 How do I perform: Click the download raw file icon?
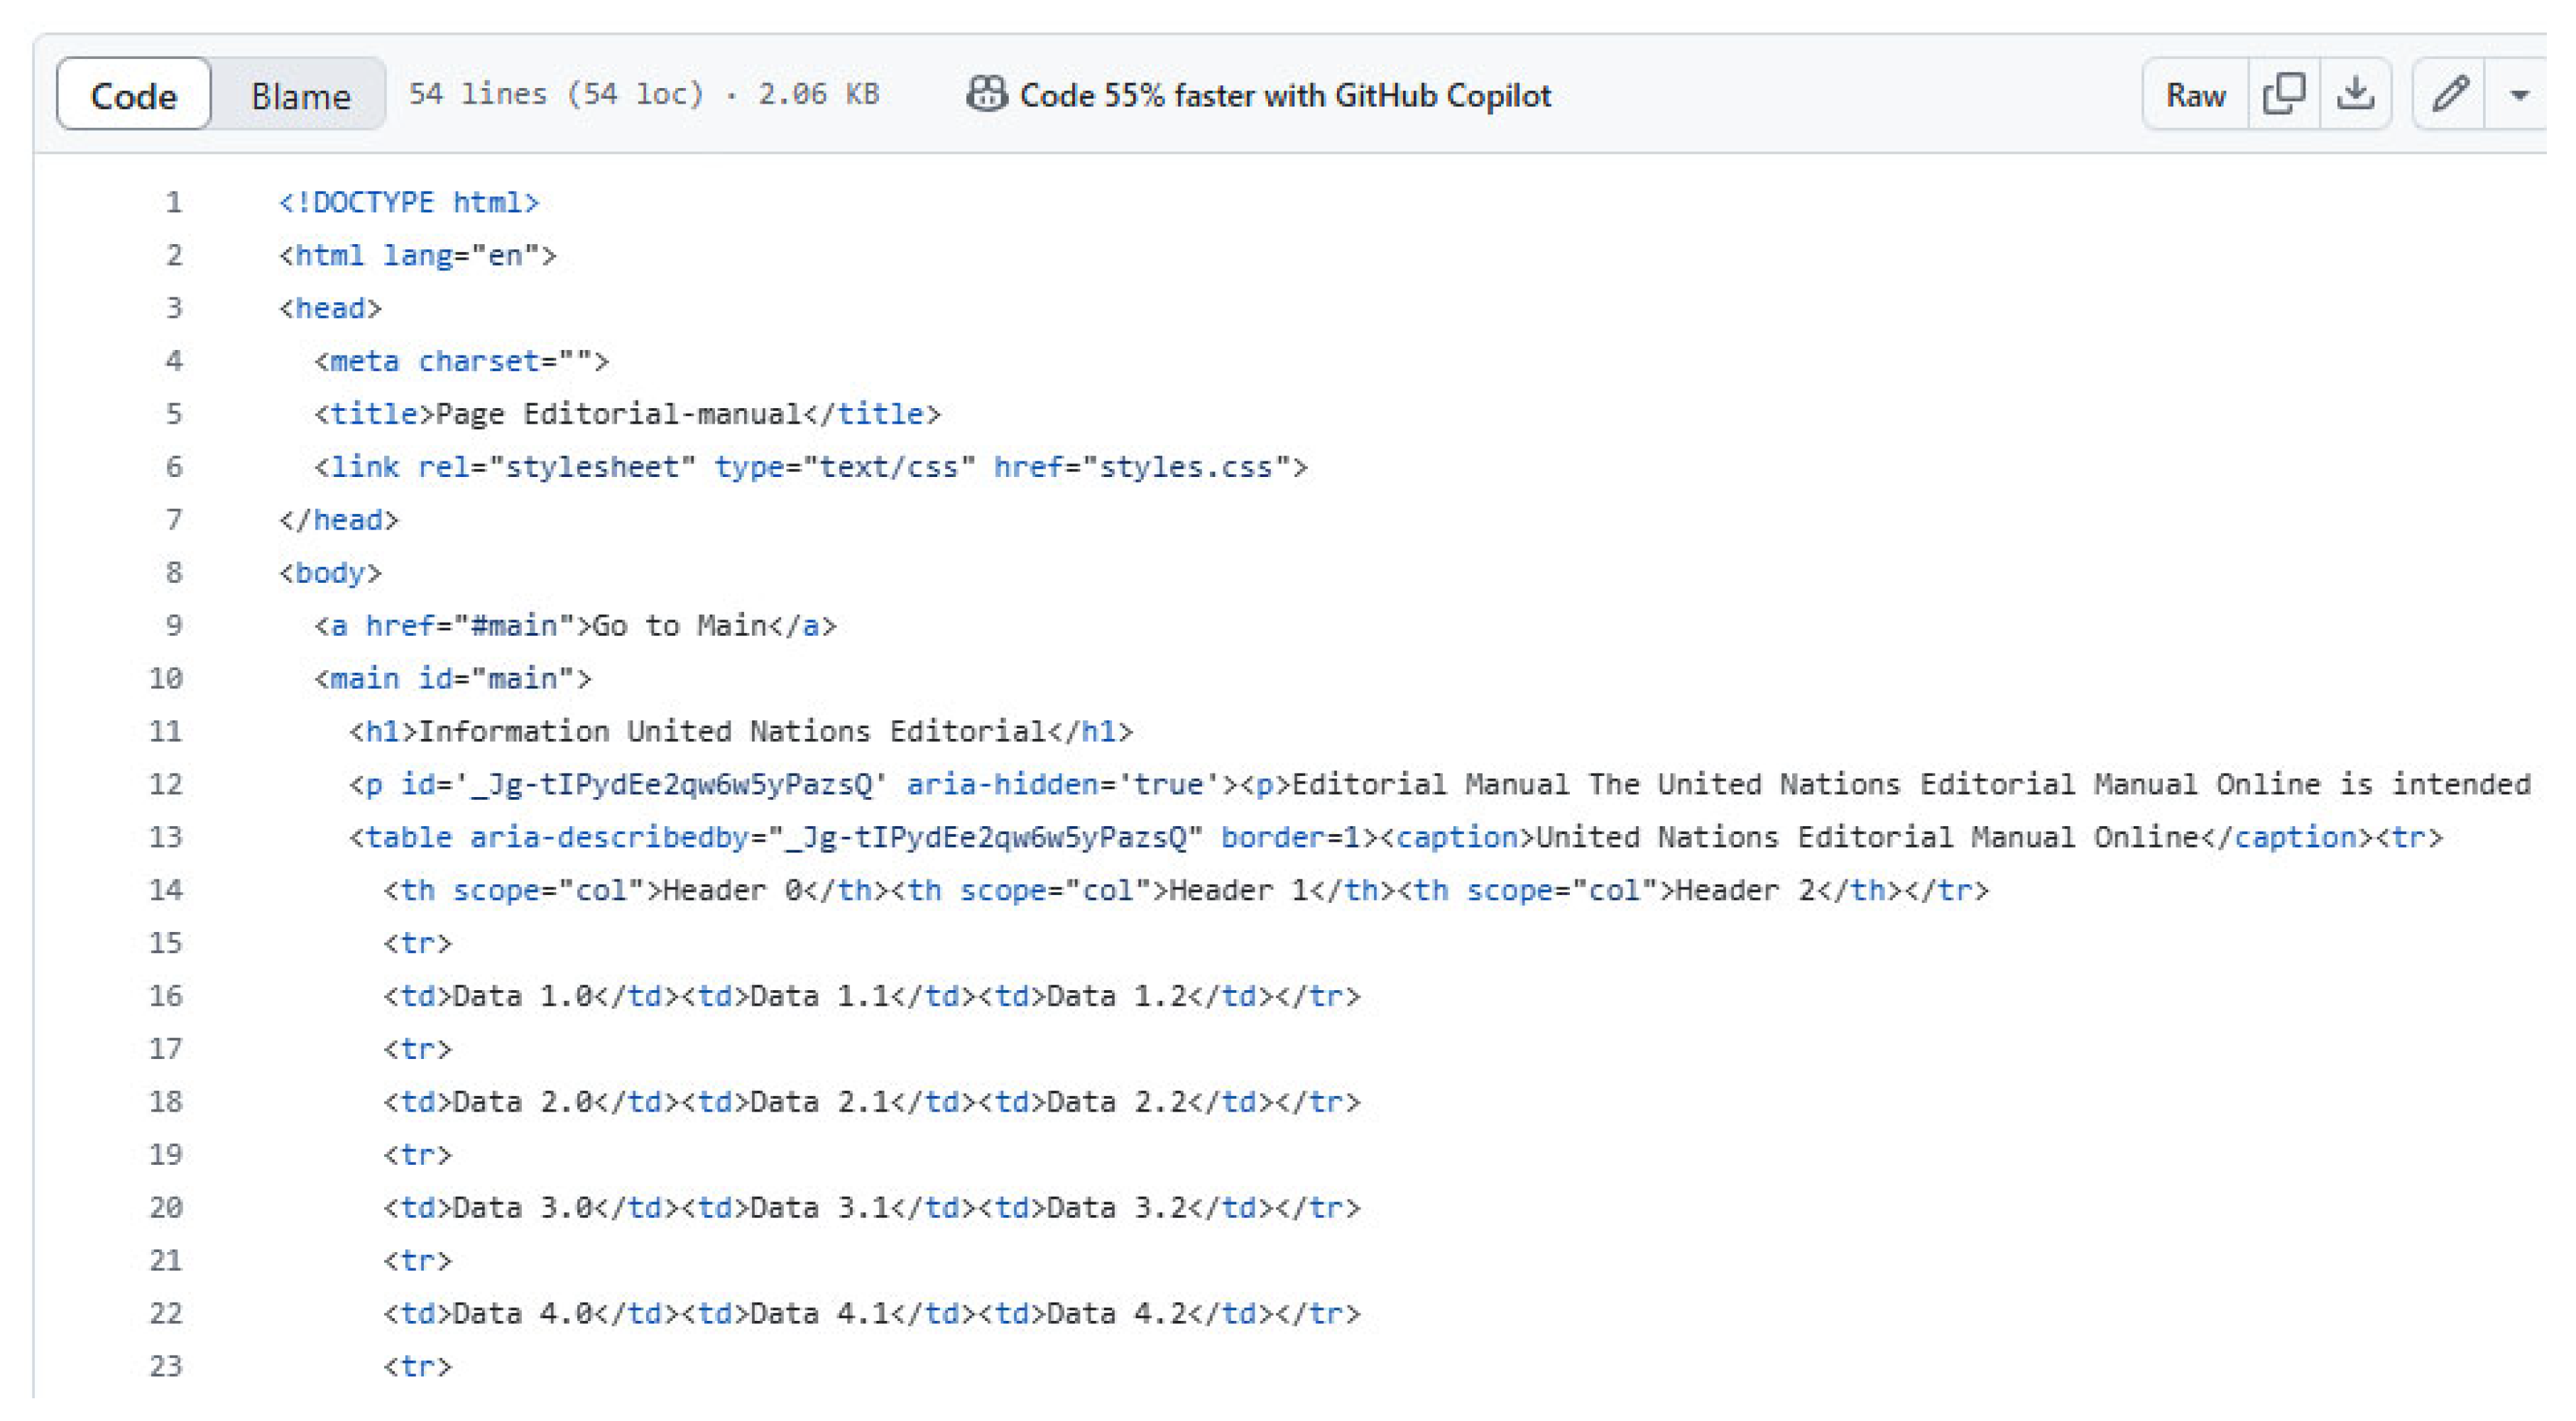[x=2355, y=94]
